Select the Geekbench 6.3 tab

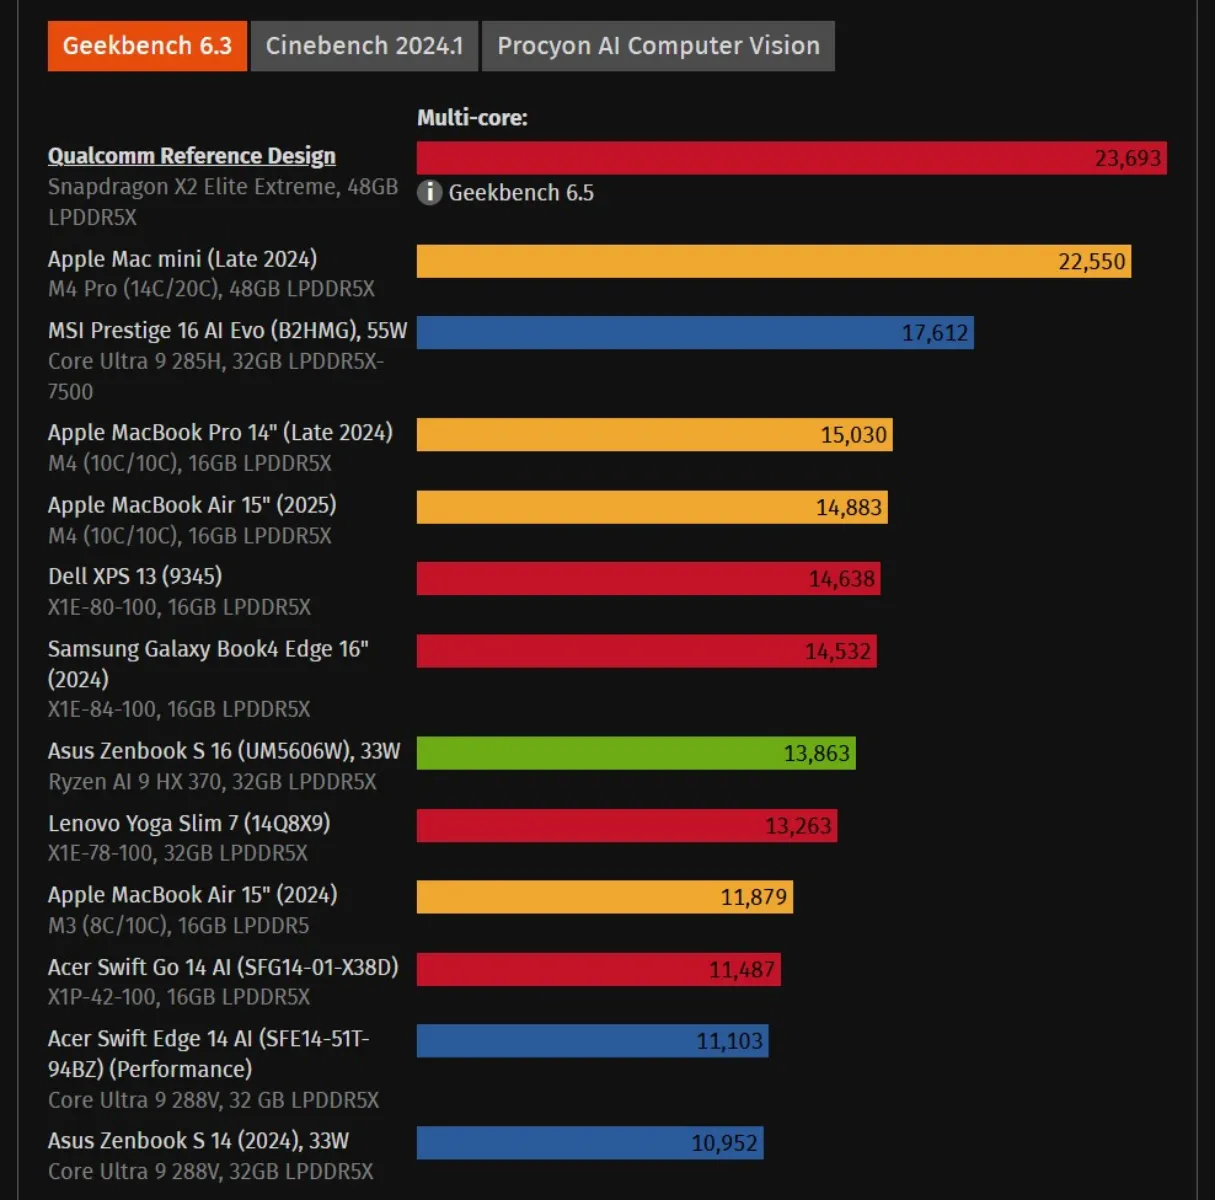pos(147,46)
